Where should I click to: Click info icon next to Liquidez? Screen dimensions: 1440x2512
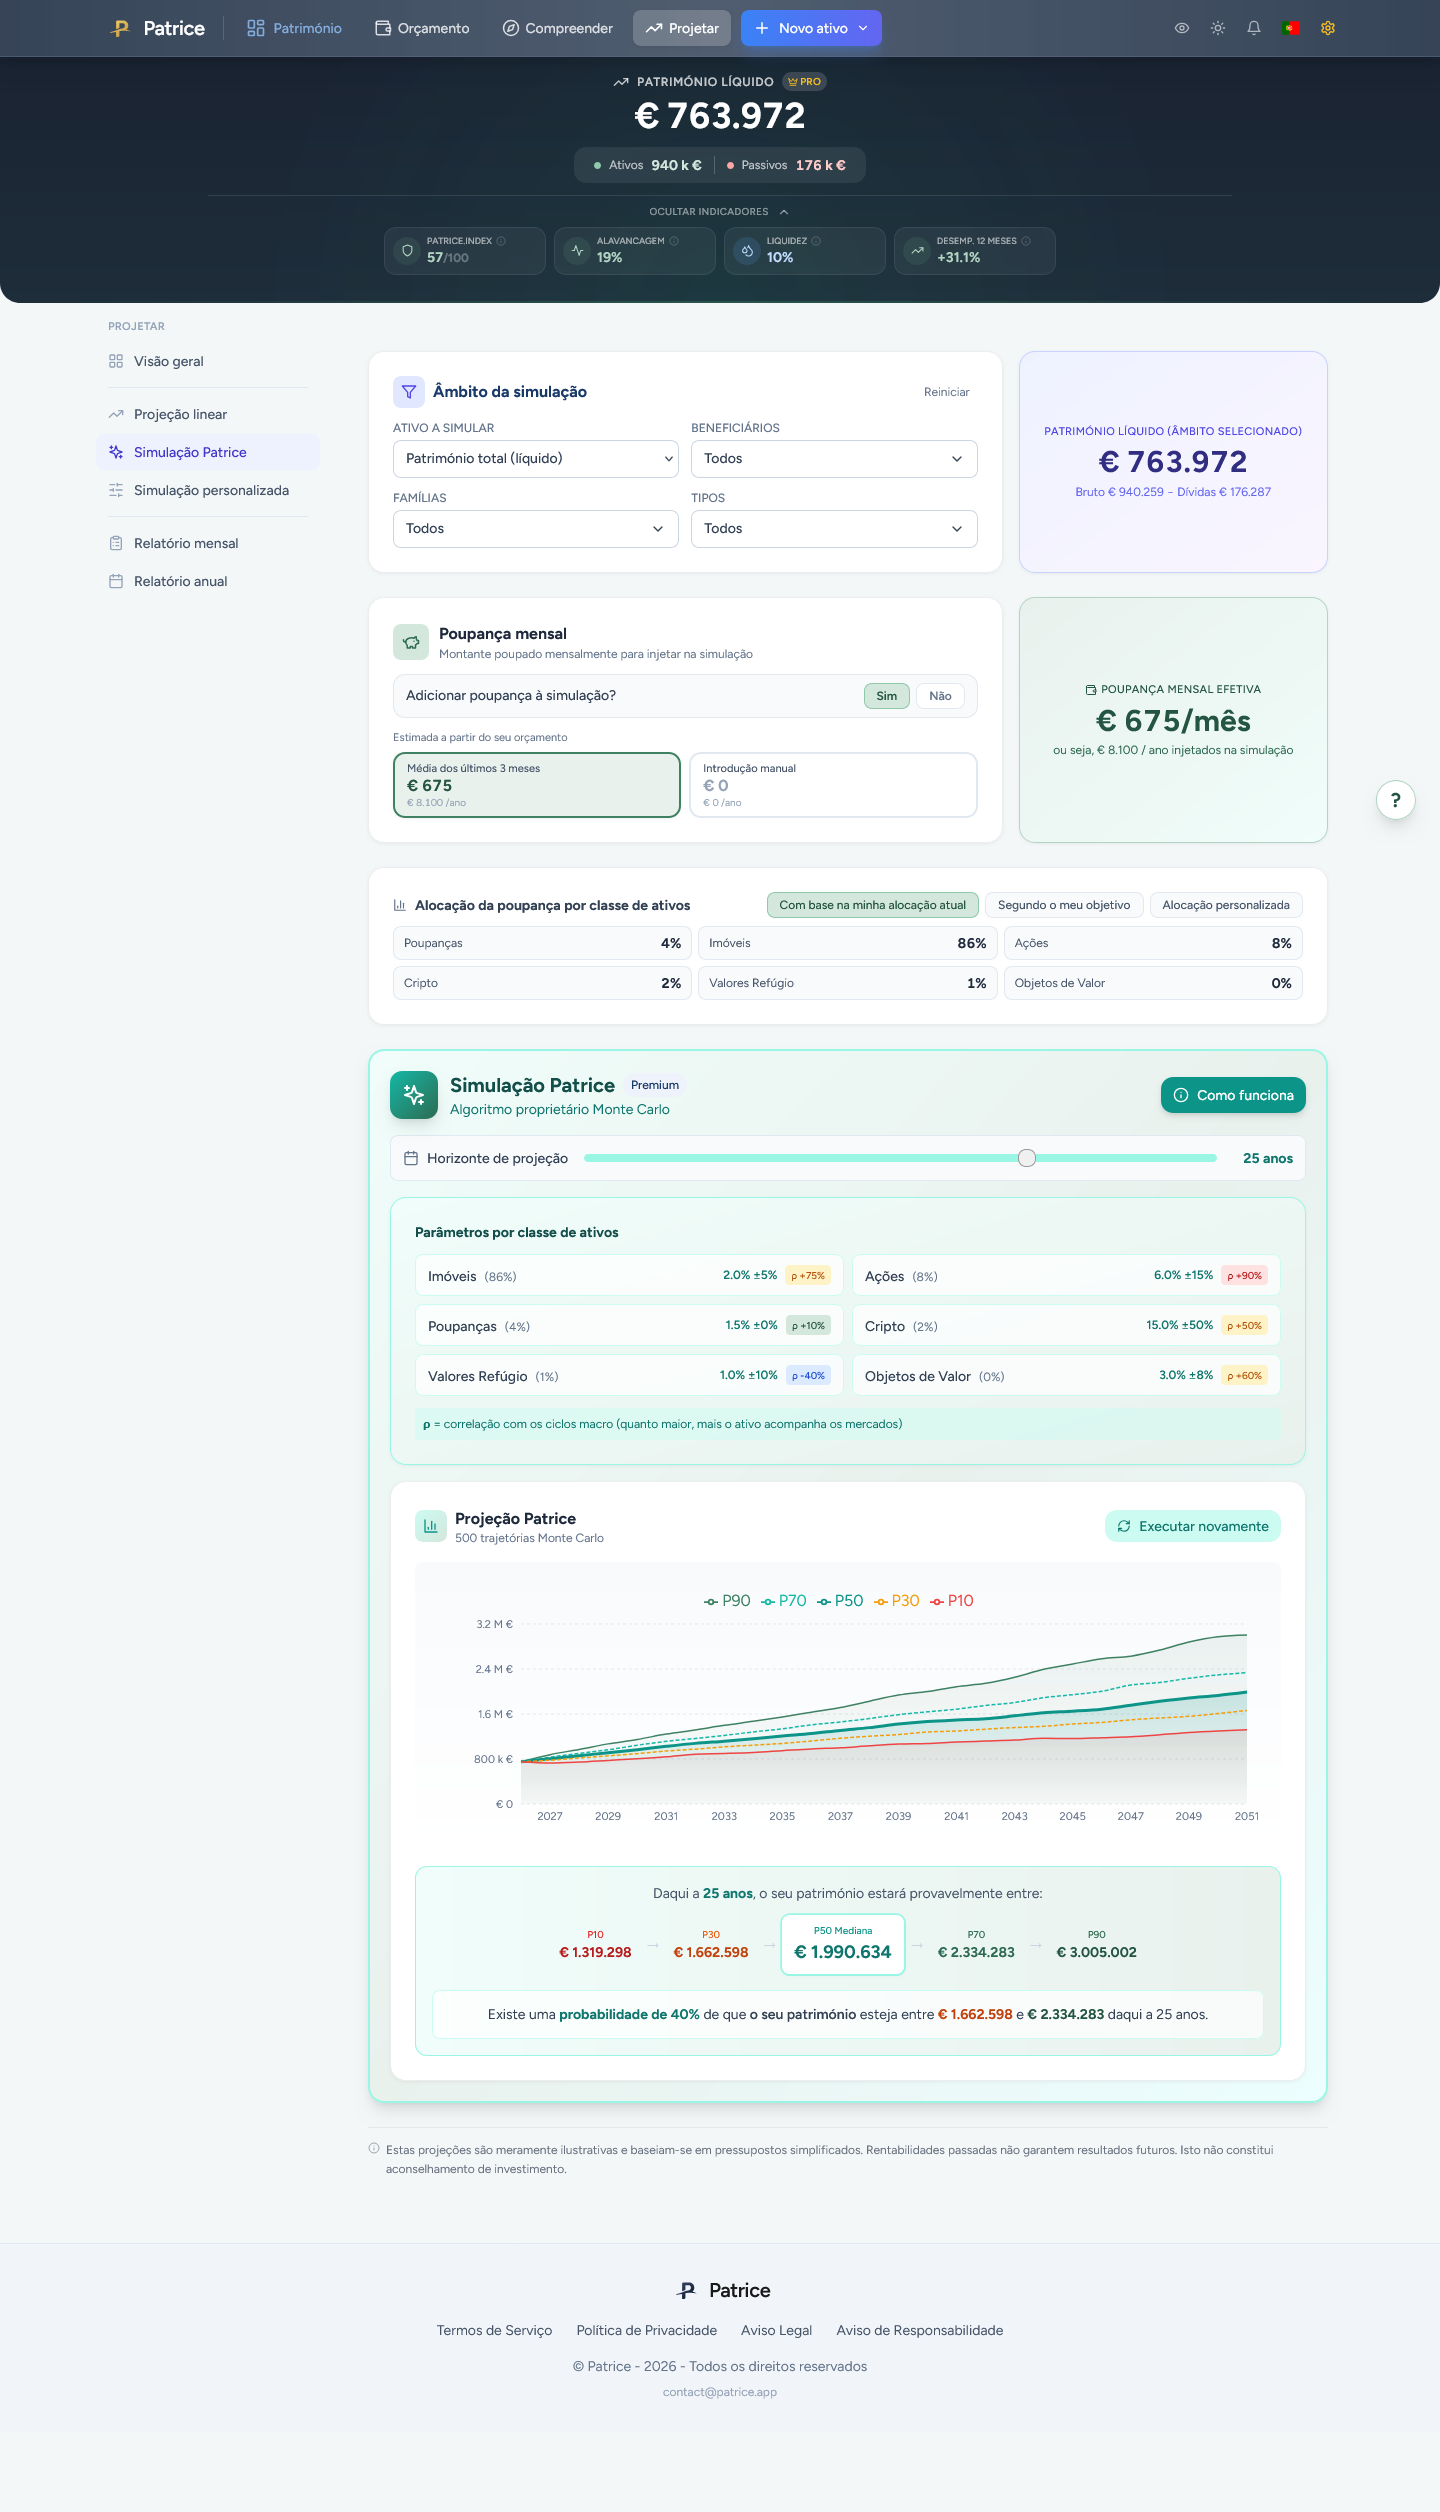[x=816, y=241]
